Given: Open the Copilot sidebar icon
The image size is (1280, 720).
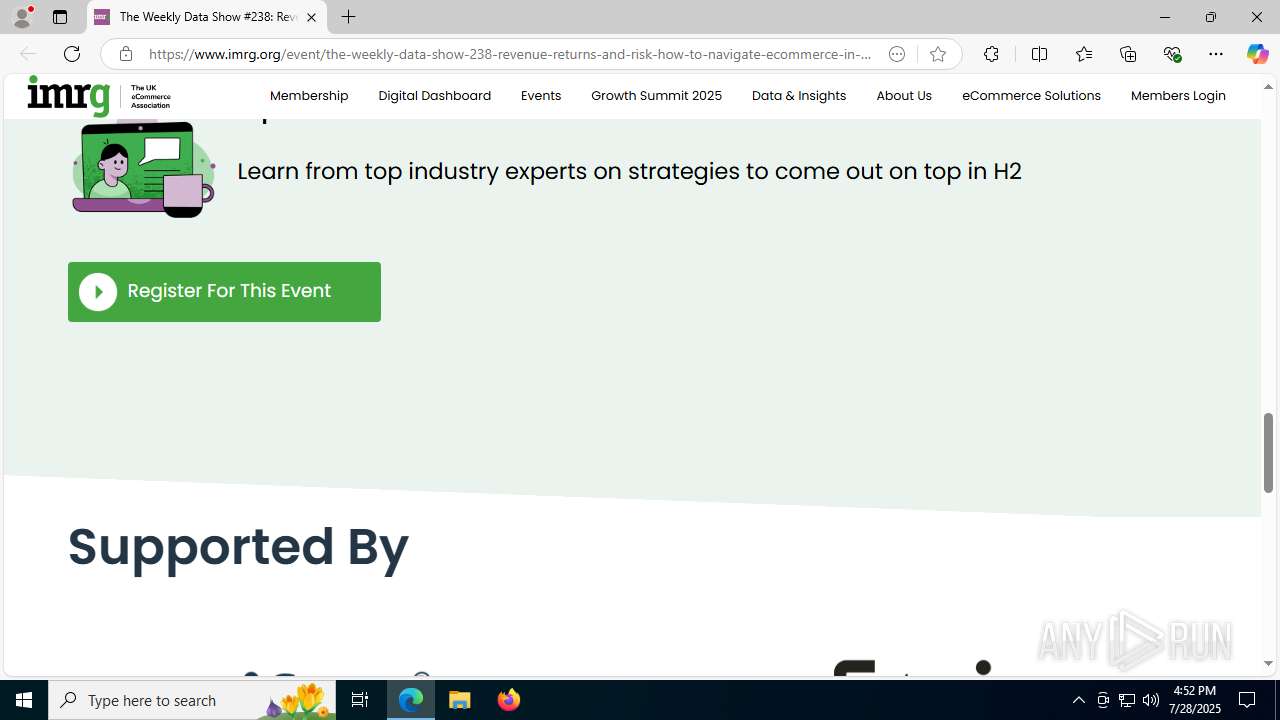Looking at the screenshot, I should [1257, 54].
